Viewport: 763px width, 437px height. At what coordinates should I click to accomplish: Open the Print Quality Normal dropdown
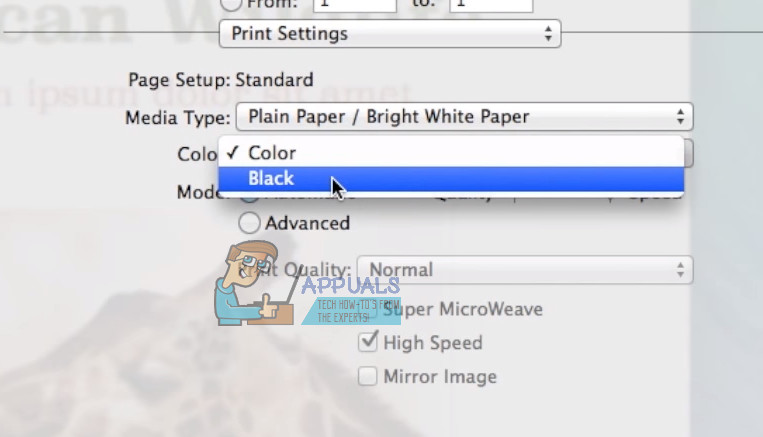click(x=525, y=270)
